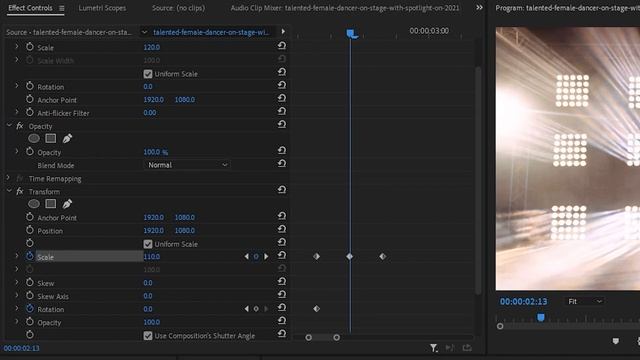Toggle stopwatch for Motion Anchor Point
640x360 pixels.
(x=30, y=99)
